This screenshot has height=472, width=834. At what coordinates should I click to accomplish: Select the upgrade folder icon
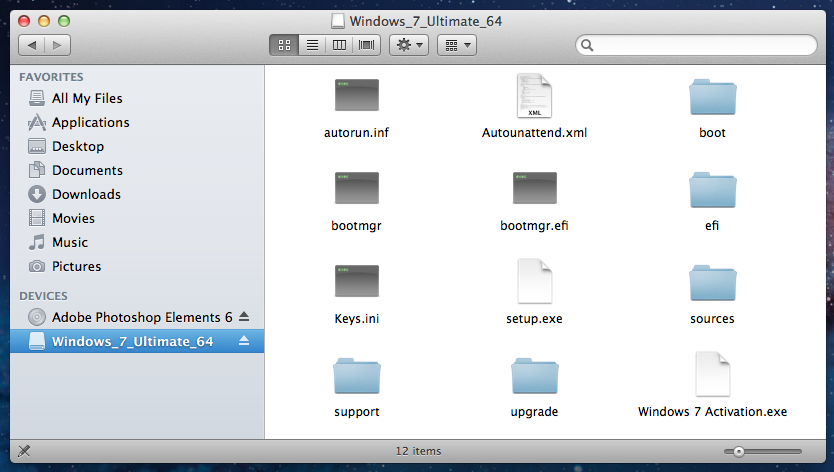(x=535, y=376)
